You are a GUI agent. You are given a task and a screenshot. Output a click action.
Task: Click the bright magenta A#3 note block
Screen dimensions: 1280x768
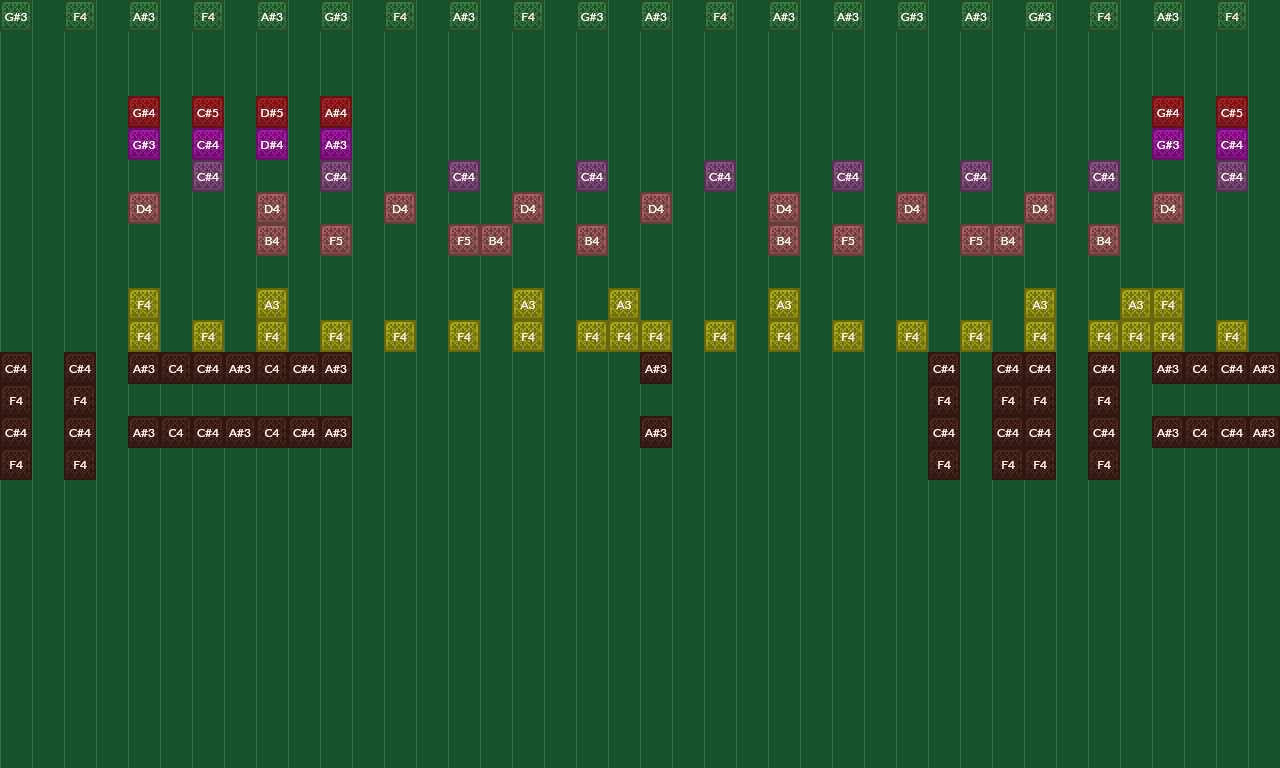pyautogui.click(x=336, y=144)
